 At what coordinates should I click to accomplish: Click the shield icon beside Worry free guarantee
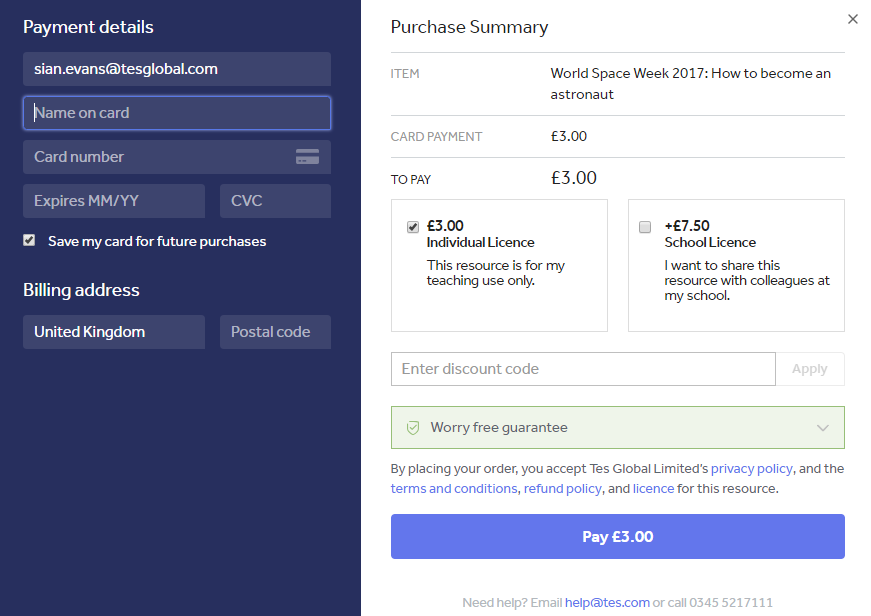pyautogui.click(x=412, y=428)
